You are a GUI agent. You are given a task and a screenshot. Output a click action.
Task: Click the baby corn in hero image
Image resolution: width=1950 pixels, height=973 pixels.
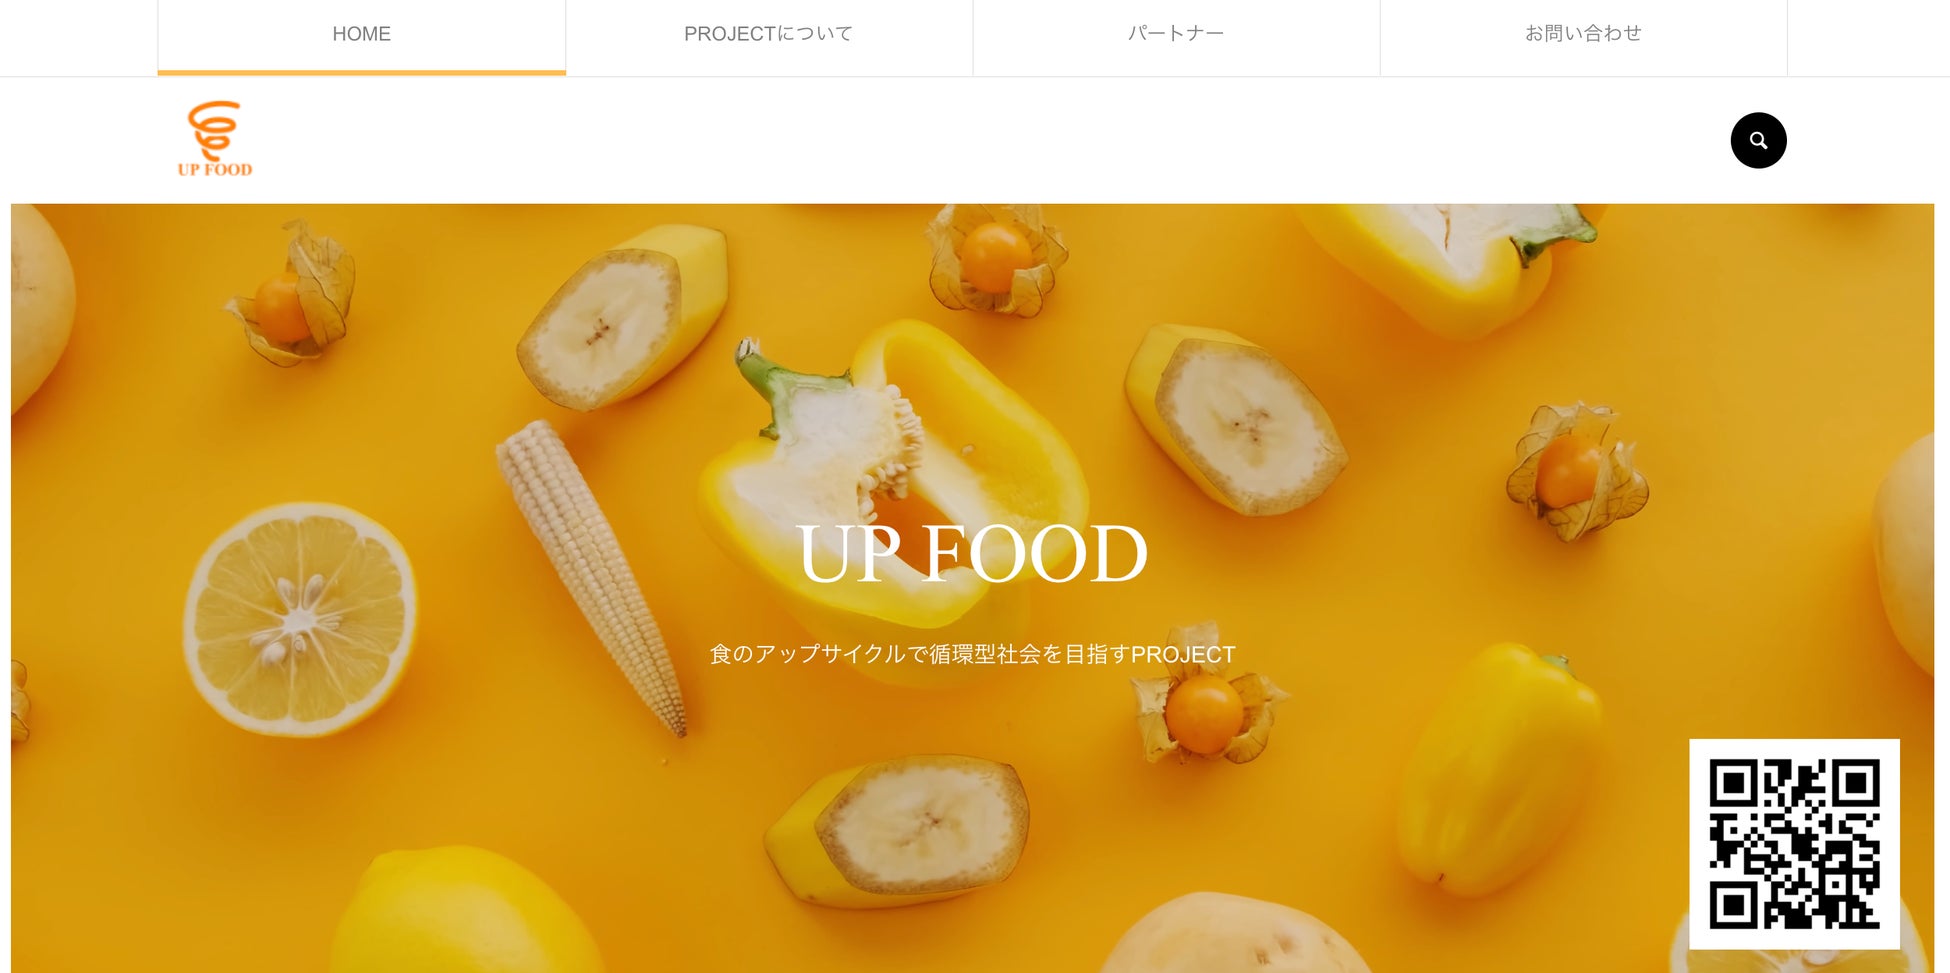[x=592, y=575]
